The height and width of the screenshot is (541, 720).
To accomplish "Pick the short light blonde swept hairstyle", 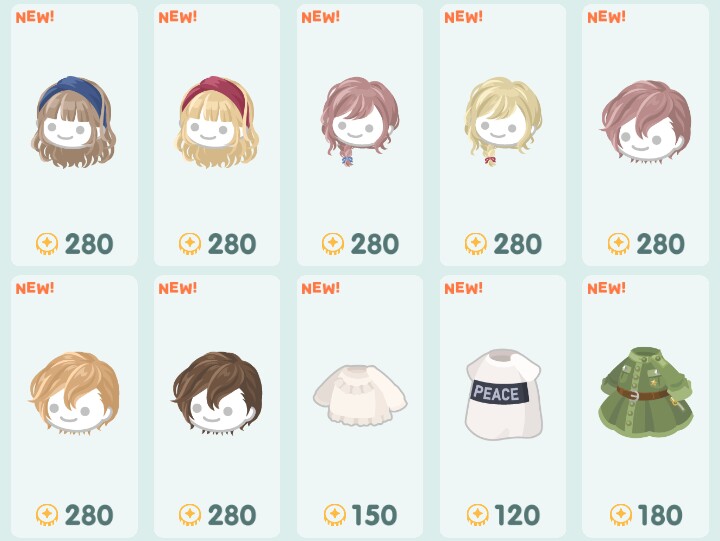I will click(x=74, y=393).
